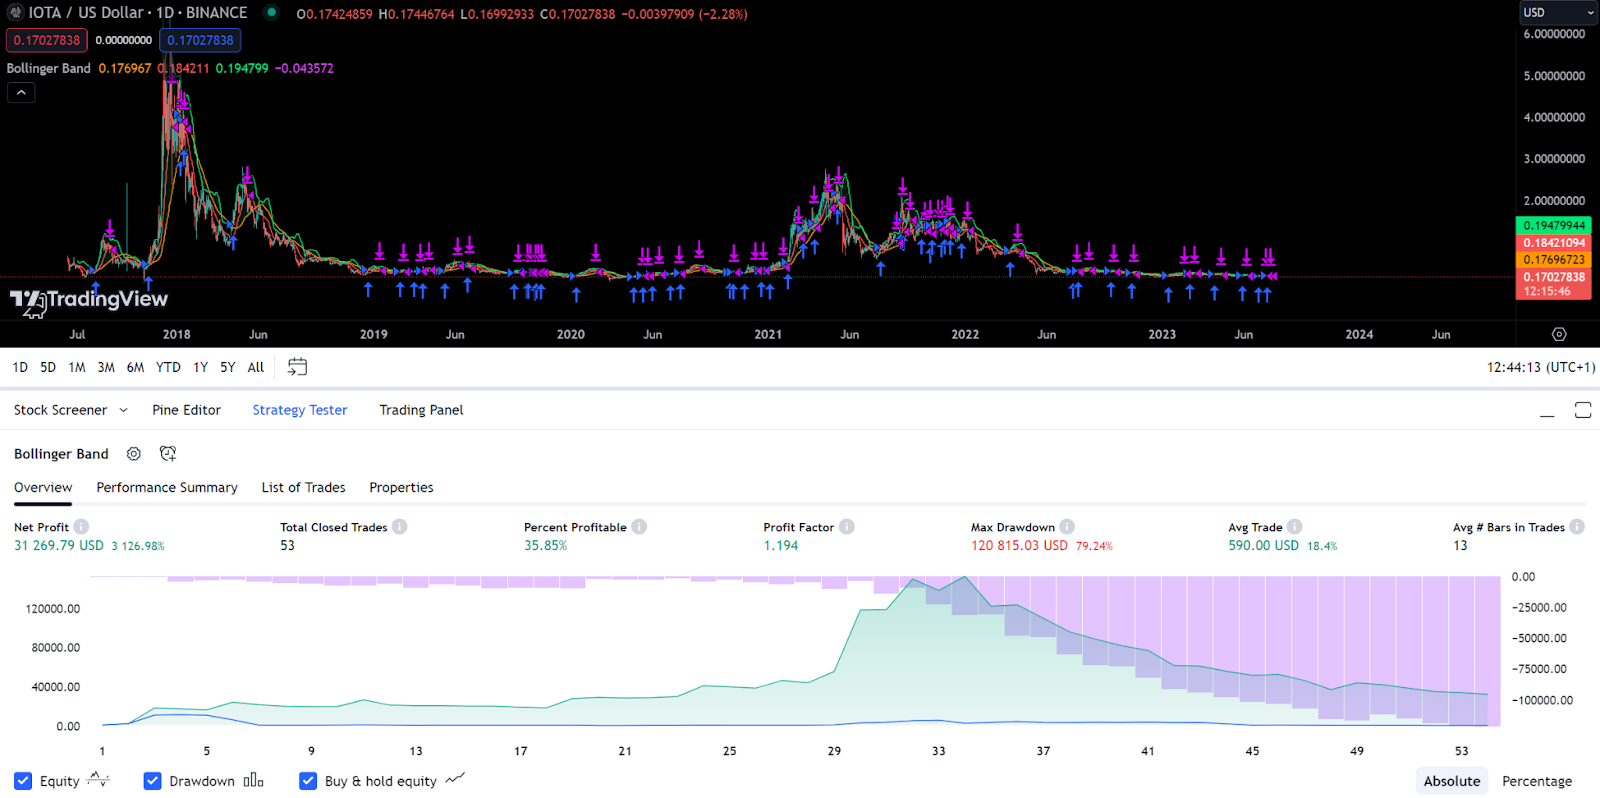Open the go-to-date calendar icon
The height and width of the screenshot is (798, 1600).
pyautogui.click(x=297, y=367)
